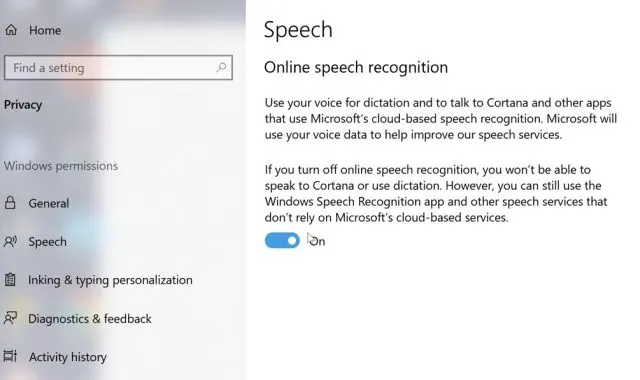
Task: Click the Online speech recognition heading
Action: click(356, 67)
